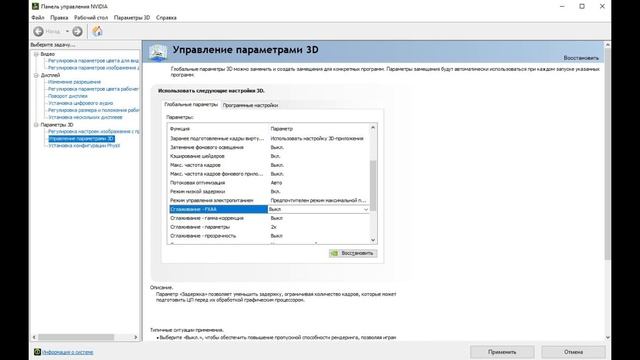Click Восстановить link in the page header

(x=581, y=58)
